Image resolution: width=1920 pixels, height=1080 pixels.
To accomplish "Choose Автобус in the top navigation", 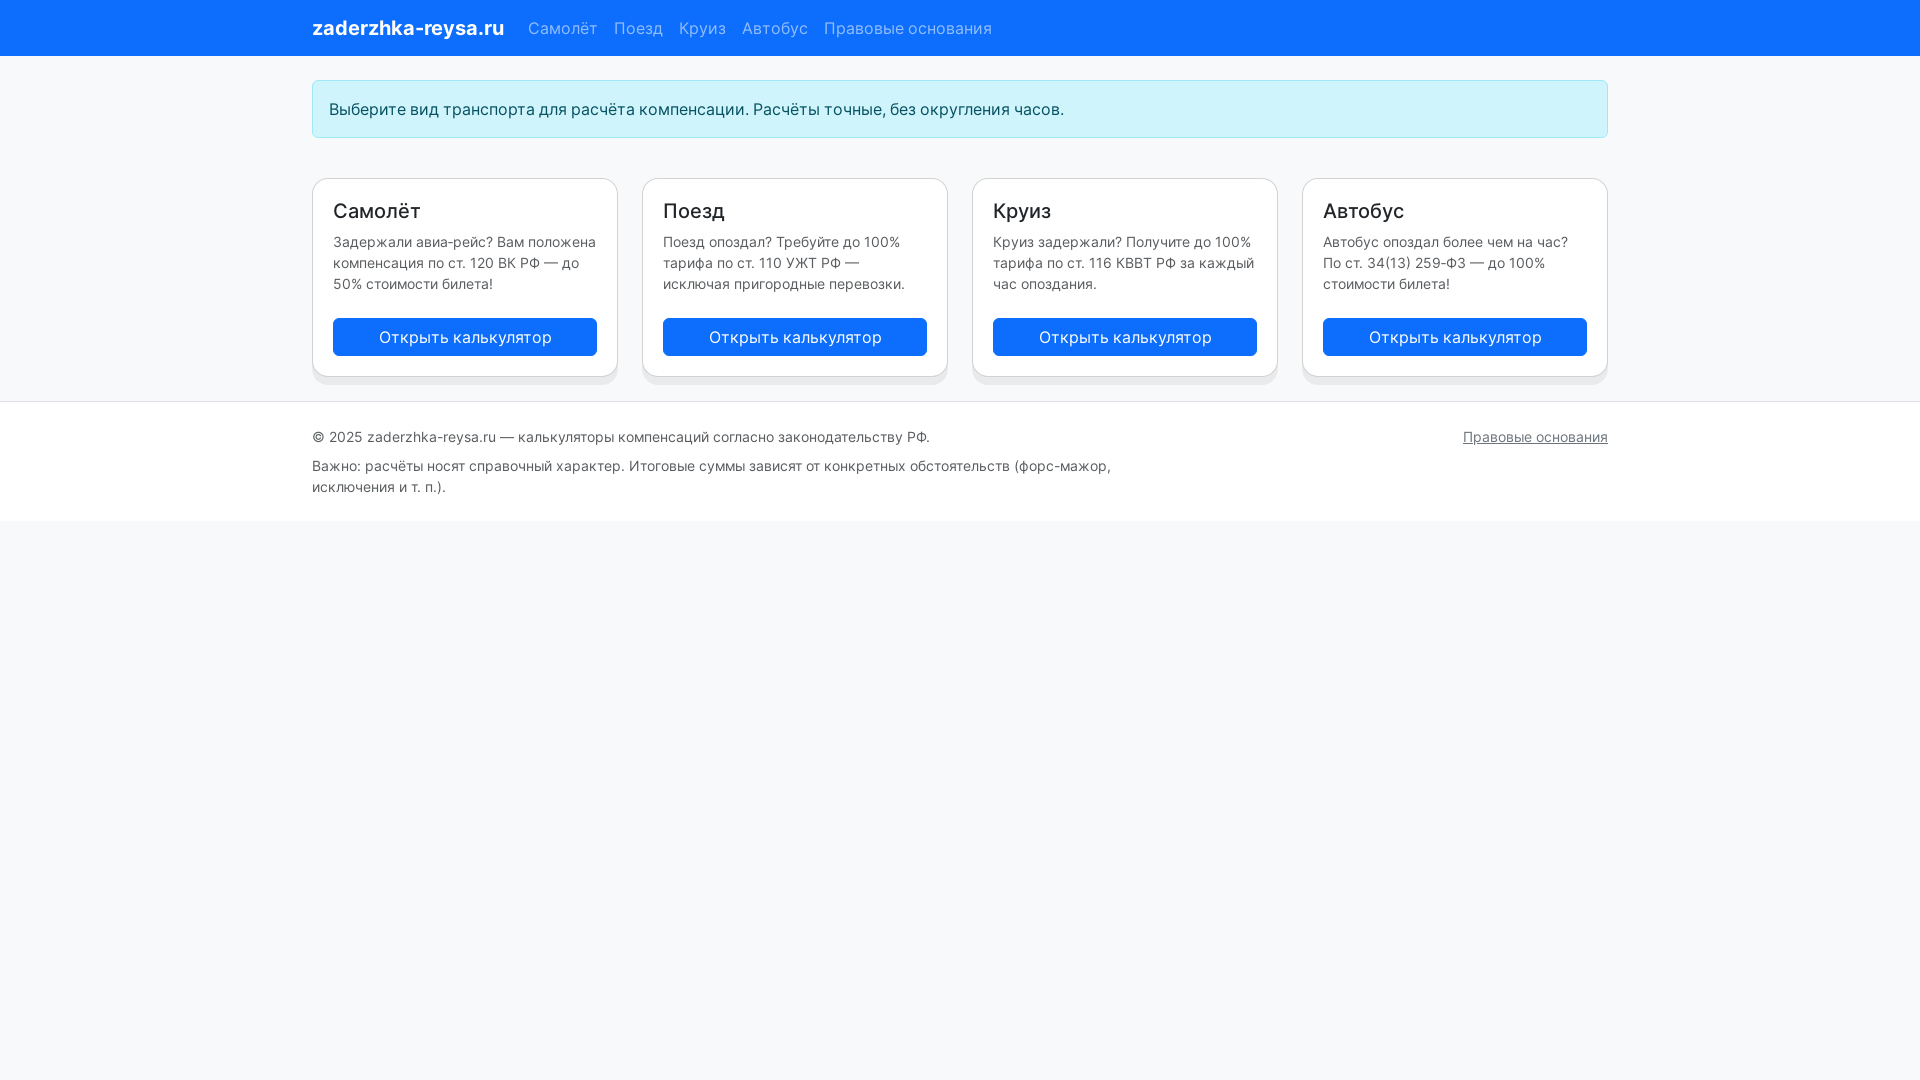I will [775, 28].
